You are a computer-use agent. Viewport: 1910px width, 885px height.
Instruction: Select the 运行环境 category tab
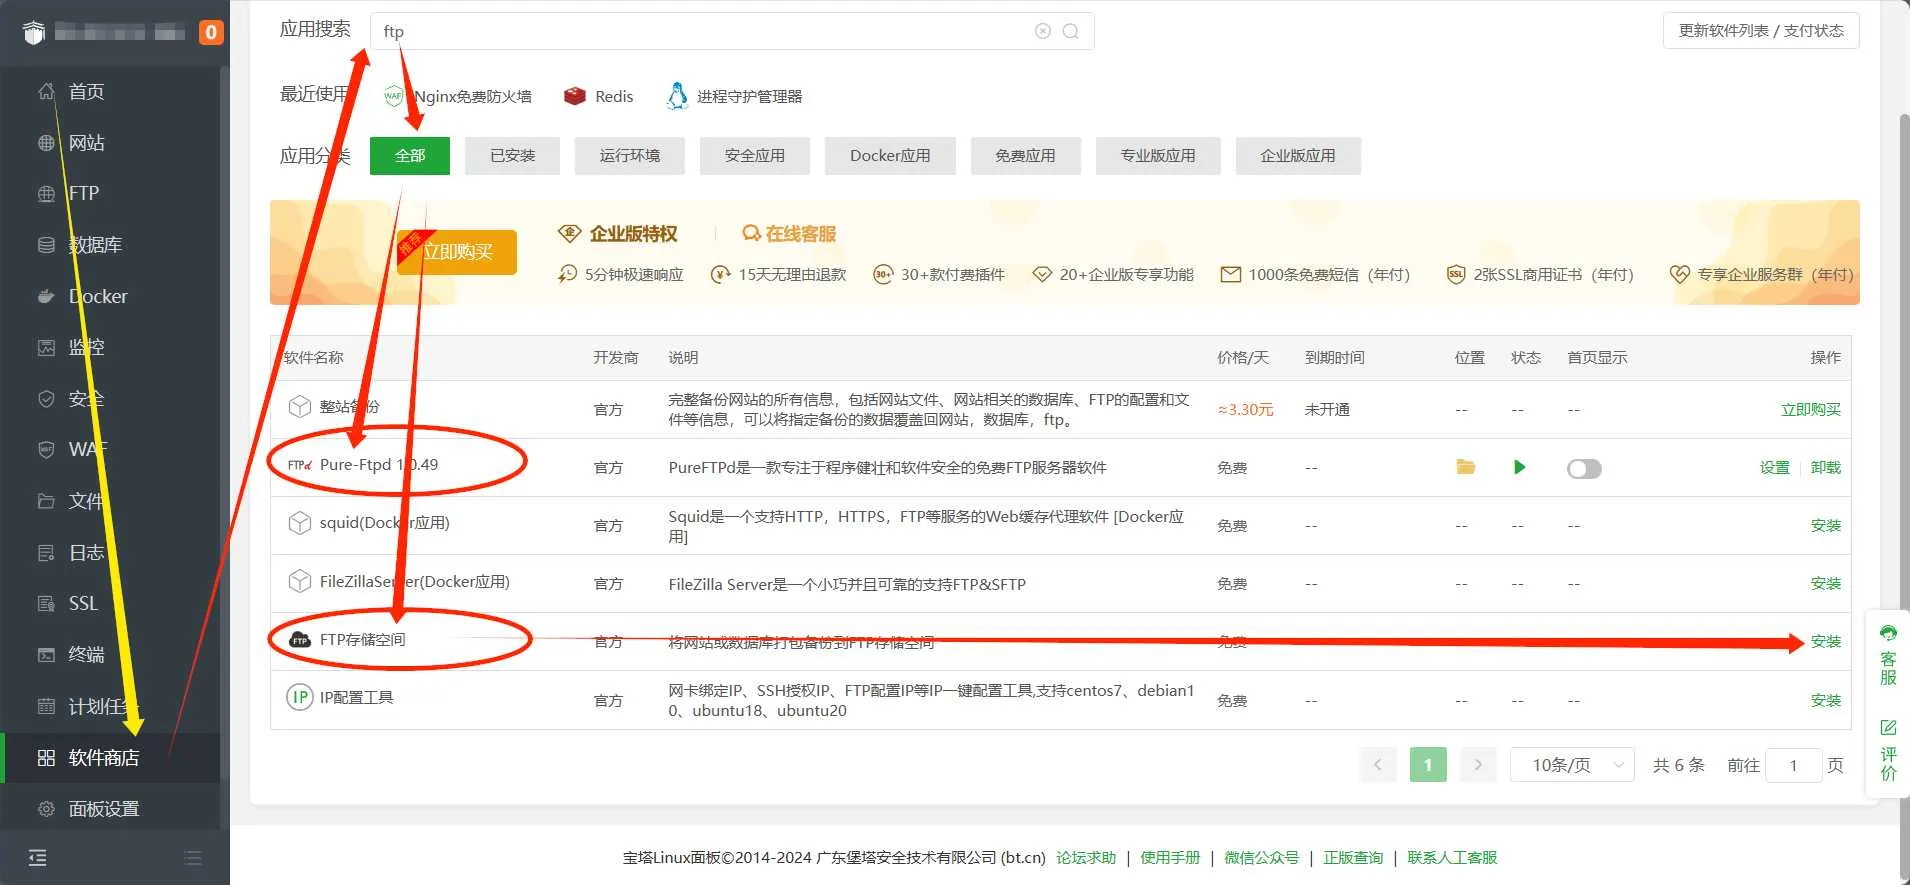point(630,156)
